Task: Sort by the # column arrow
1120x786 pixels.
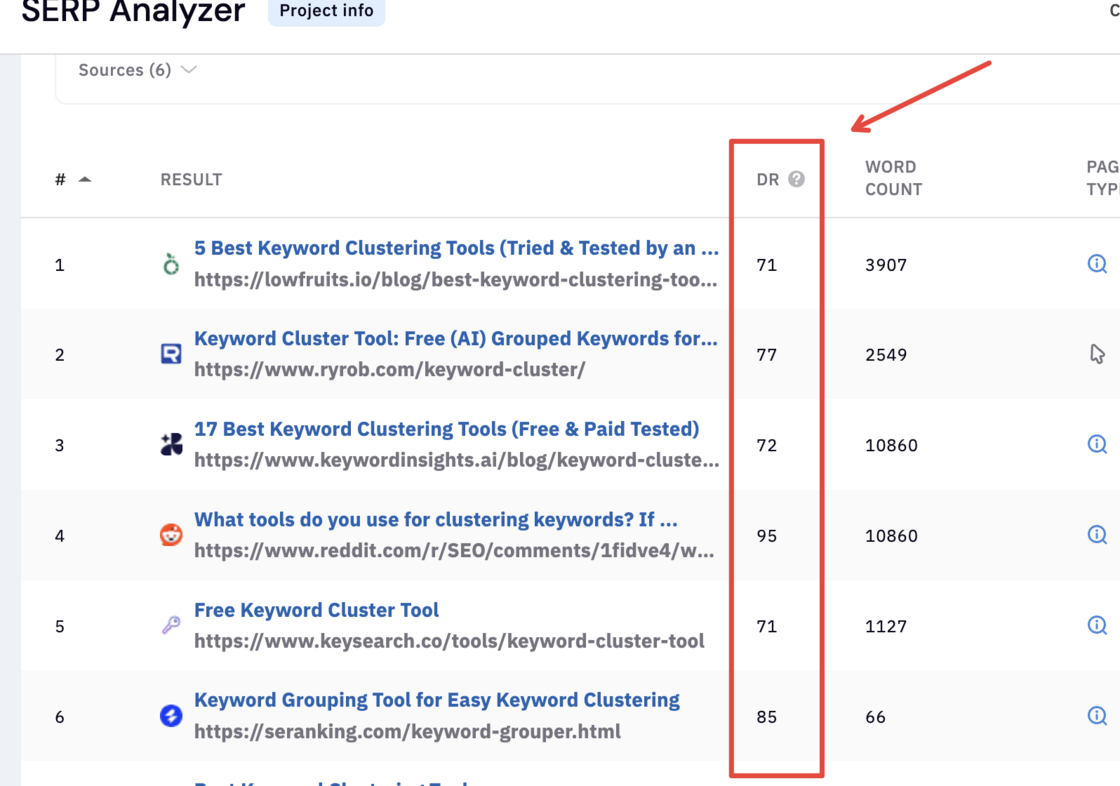Action: click(x=85, y=179)
